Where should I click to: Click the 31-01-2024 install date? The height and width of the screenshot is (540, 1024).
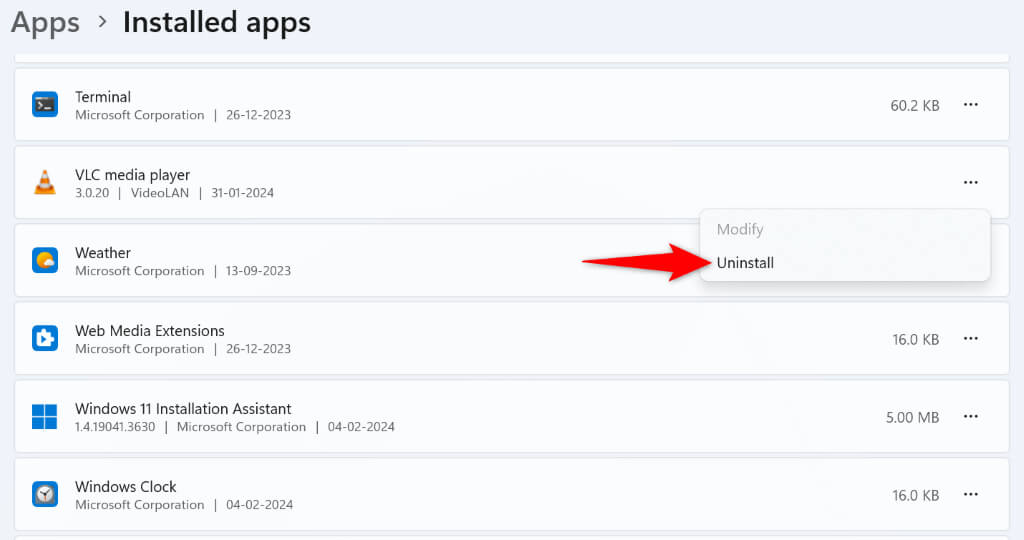pos(242,193)
